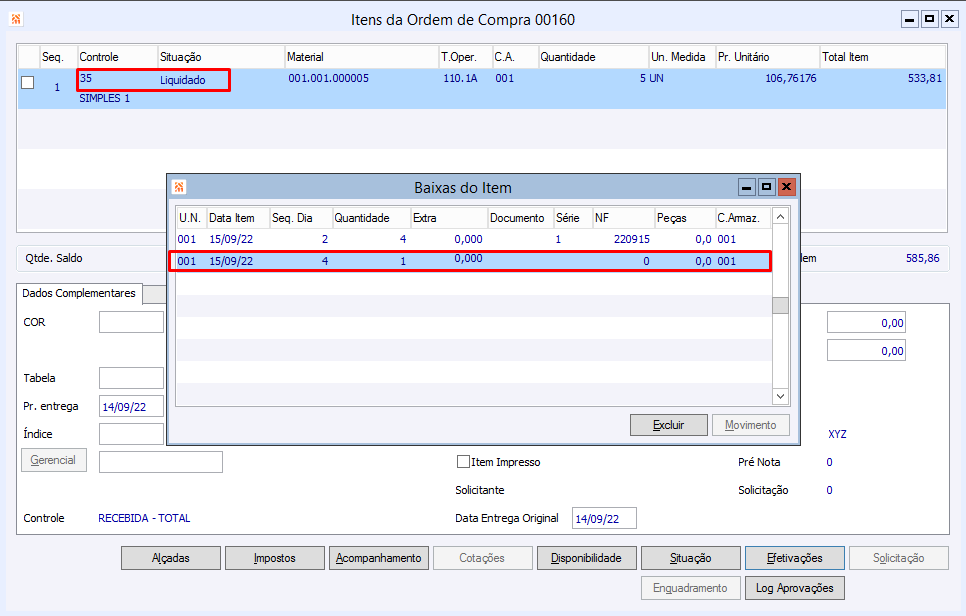Click the Excluir button

click(668, 425)
